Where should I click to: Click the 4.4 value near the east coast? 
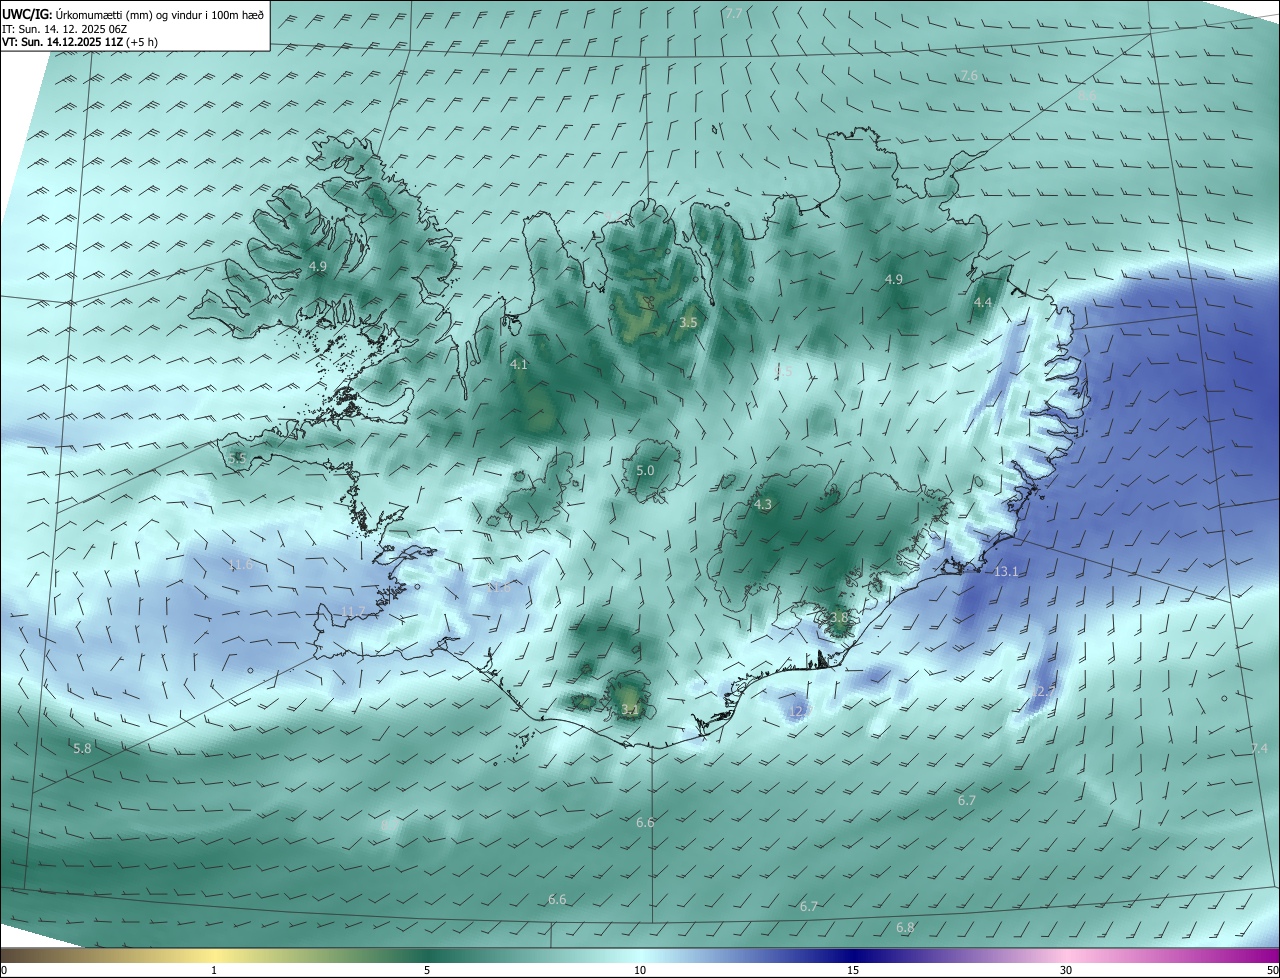pyautogui.click(x=983, y=302)
